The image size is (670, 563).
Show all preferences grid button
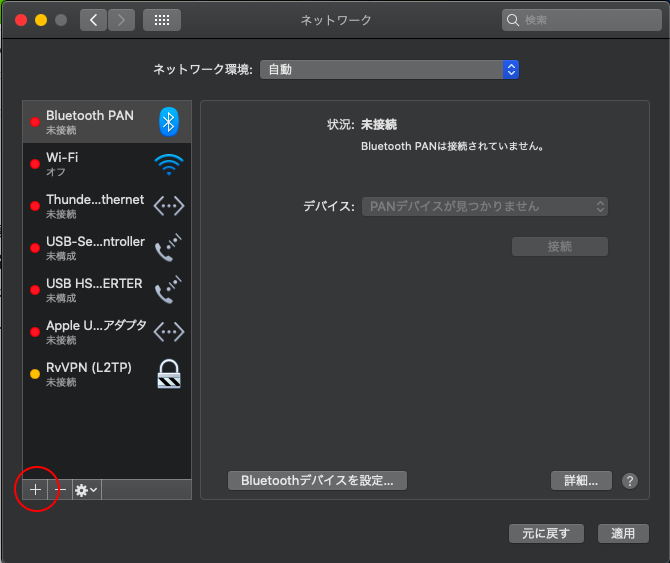[162, 20]
